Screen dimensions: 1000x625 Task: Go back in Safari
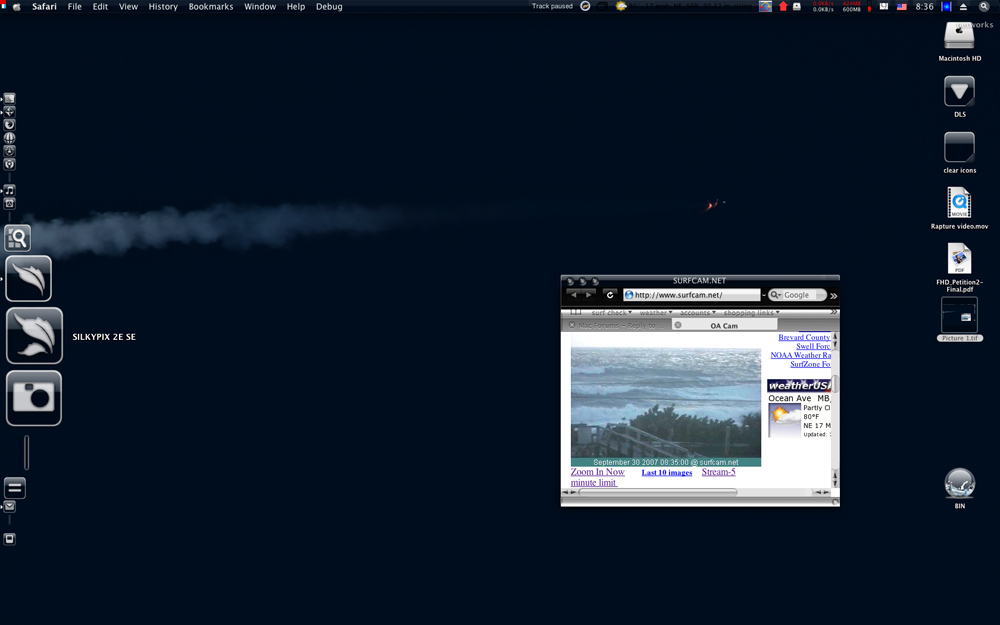tap(573, 295)
